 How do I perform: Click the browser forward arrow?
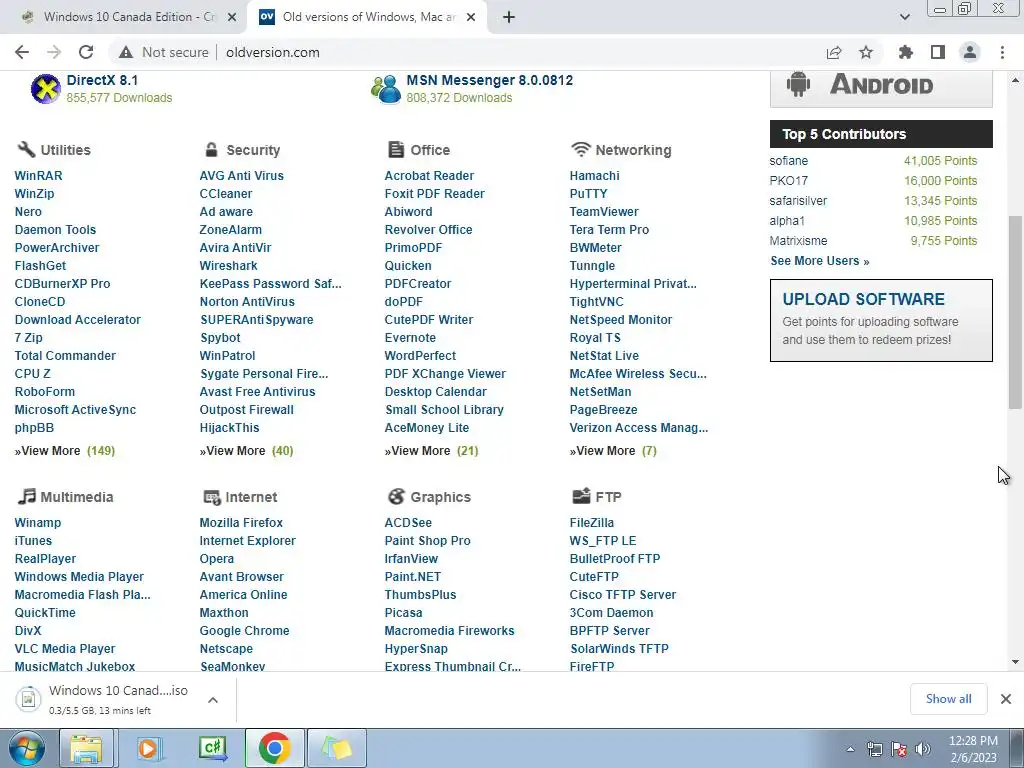click(54, 52)
